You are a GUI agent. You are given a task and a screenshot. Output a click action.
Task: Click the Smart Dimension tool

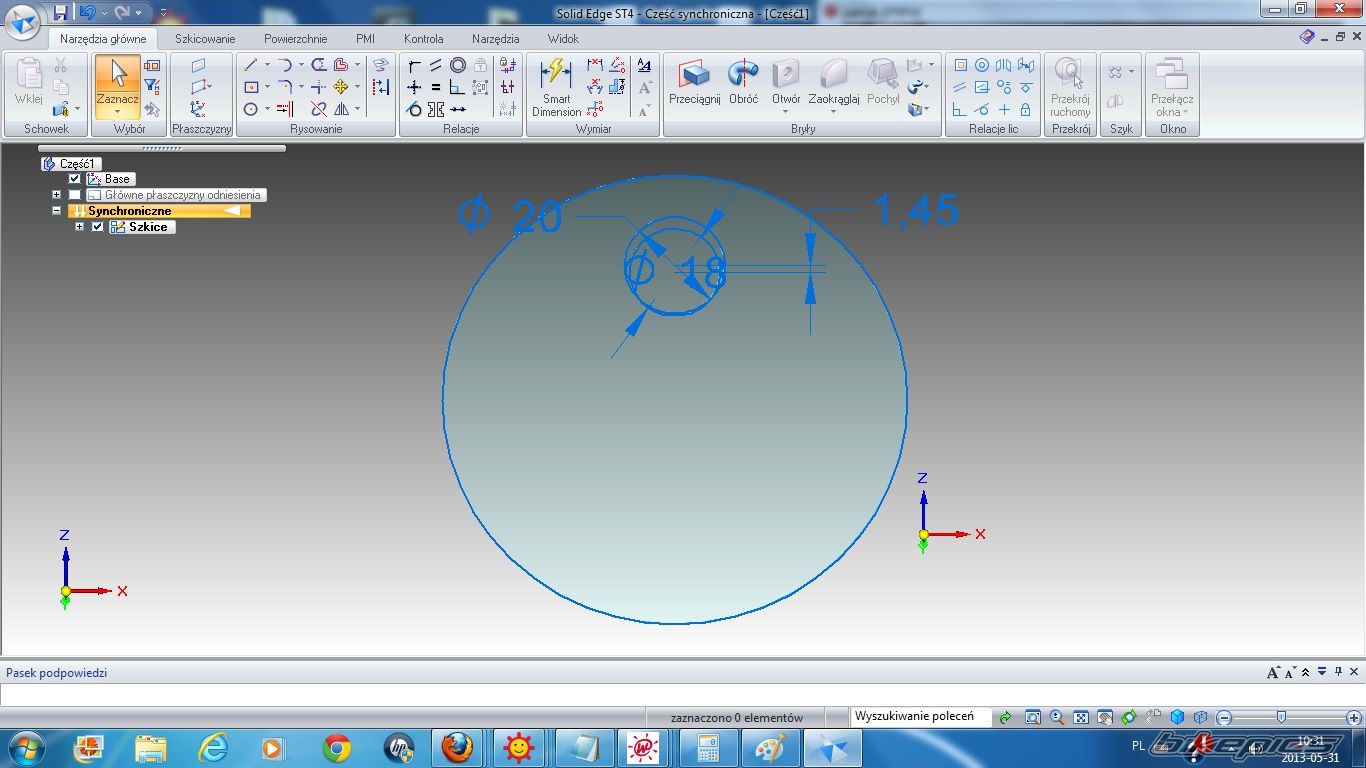[556, 86]
